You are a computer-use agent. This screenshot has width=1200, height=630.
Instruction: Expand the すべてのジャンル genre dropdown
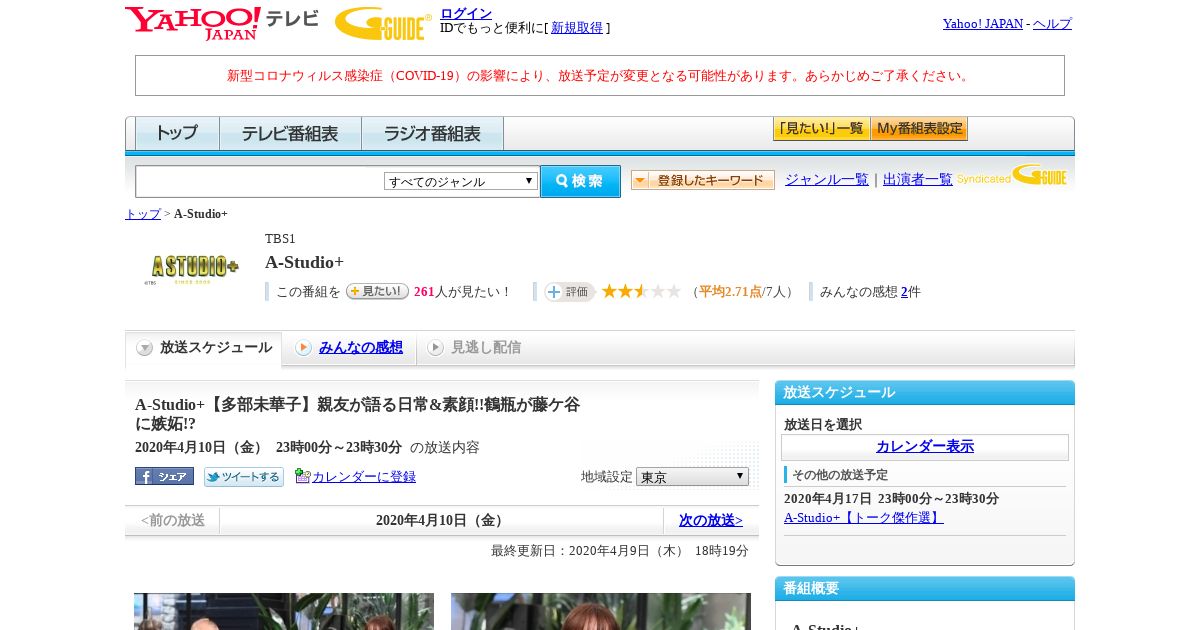pyautogui.click(x=461, y=181)
